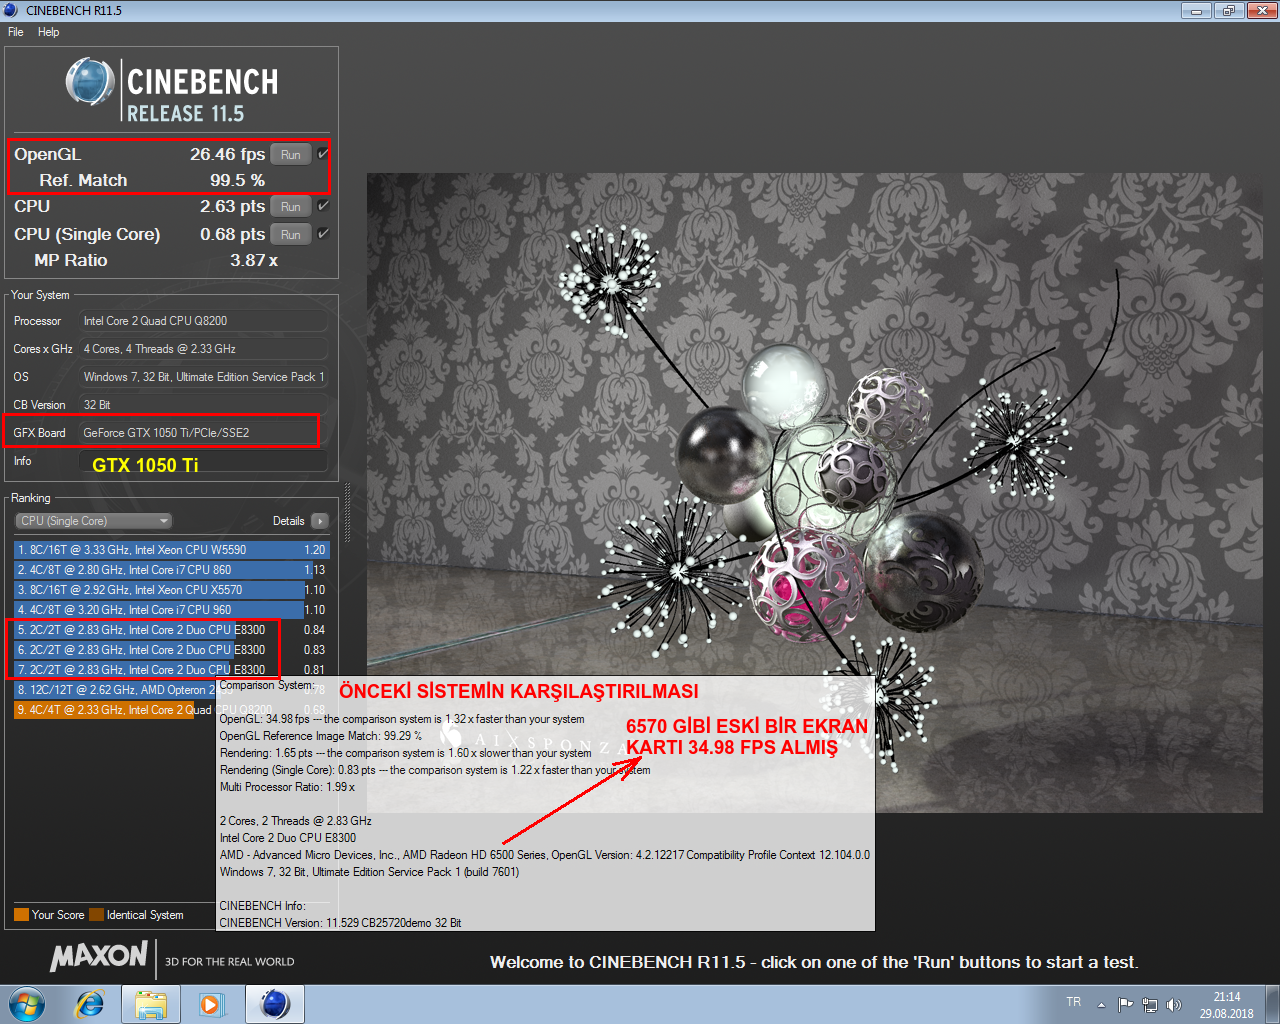The height and width of the screenshot is (1024, 1280).
Task: Open Windows Media Player from the taskbar
Action: (x=211, y=1004)
